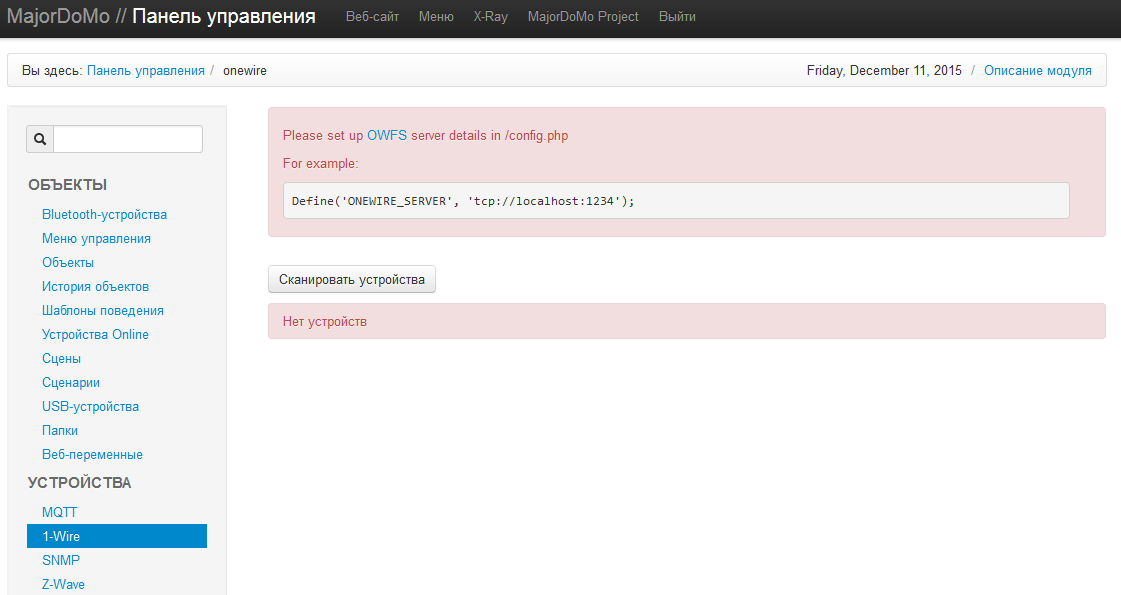The height and width of the screenshot is (595, 1121).
Task: Open Устройства Online sidebar item
Action: pyautogui.click(x=95, y=335)
